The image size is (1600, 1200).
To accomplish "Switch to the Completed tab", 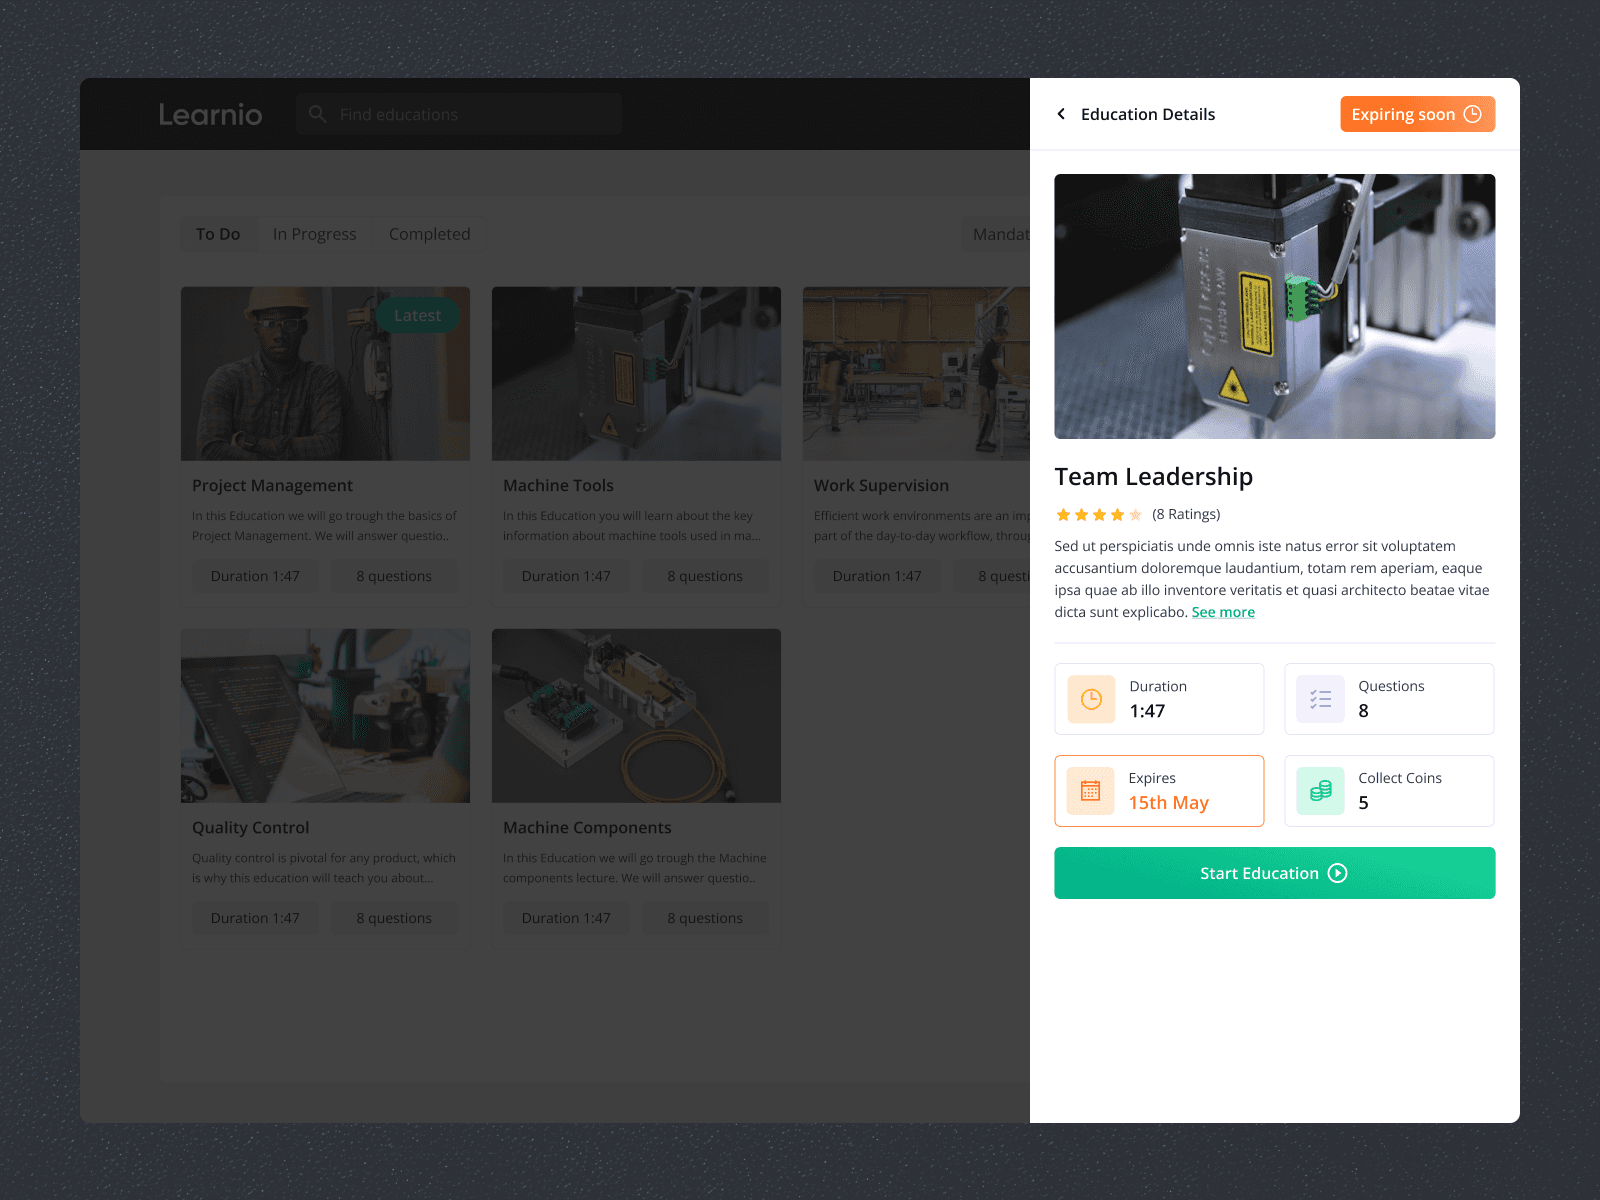I will pyautogui.click(x=429, y=234).
